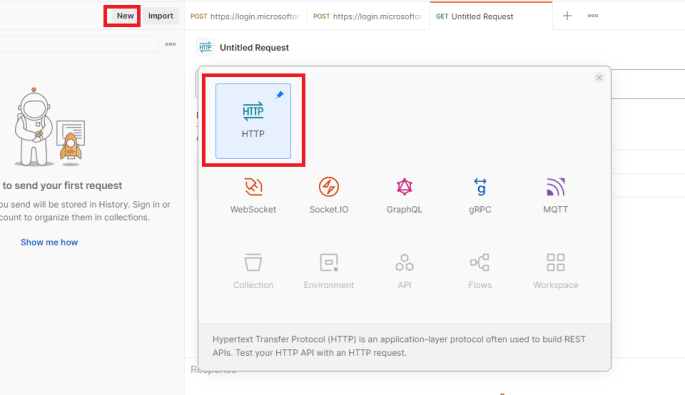Open the Show me how link

click(49, 242)
